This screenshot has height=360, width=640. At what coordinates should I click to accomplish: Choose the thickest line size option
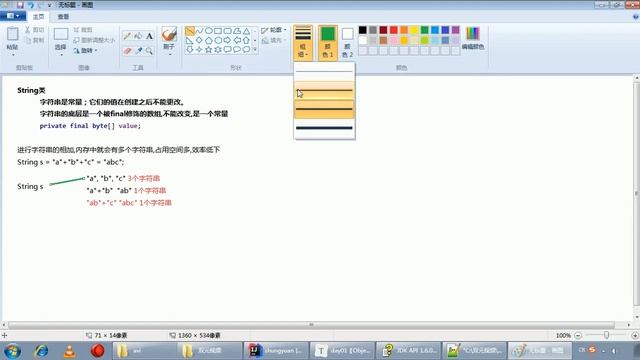[x=324, y=128]
